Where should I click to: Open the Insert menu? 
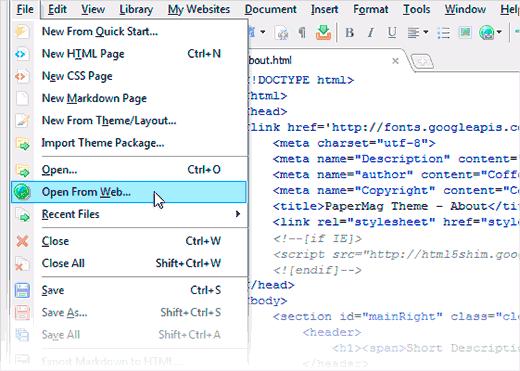pos(324,9)
